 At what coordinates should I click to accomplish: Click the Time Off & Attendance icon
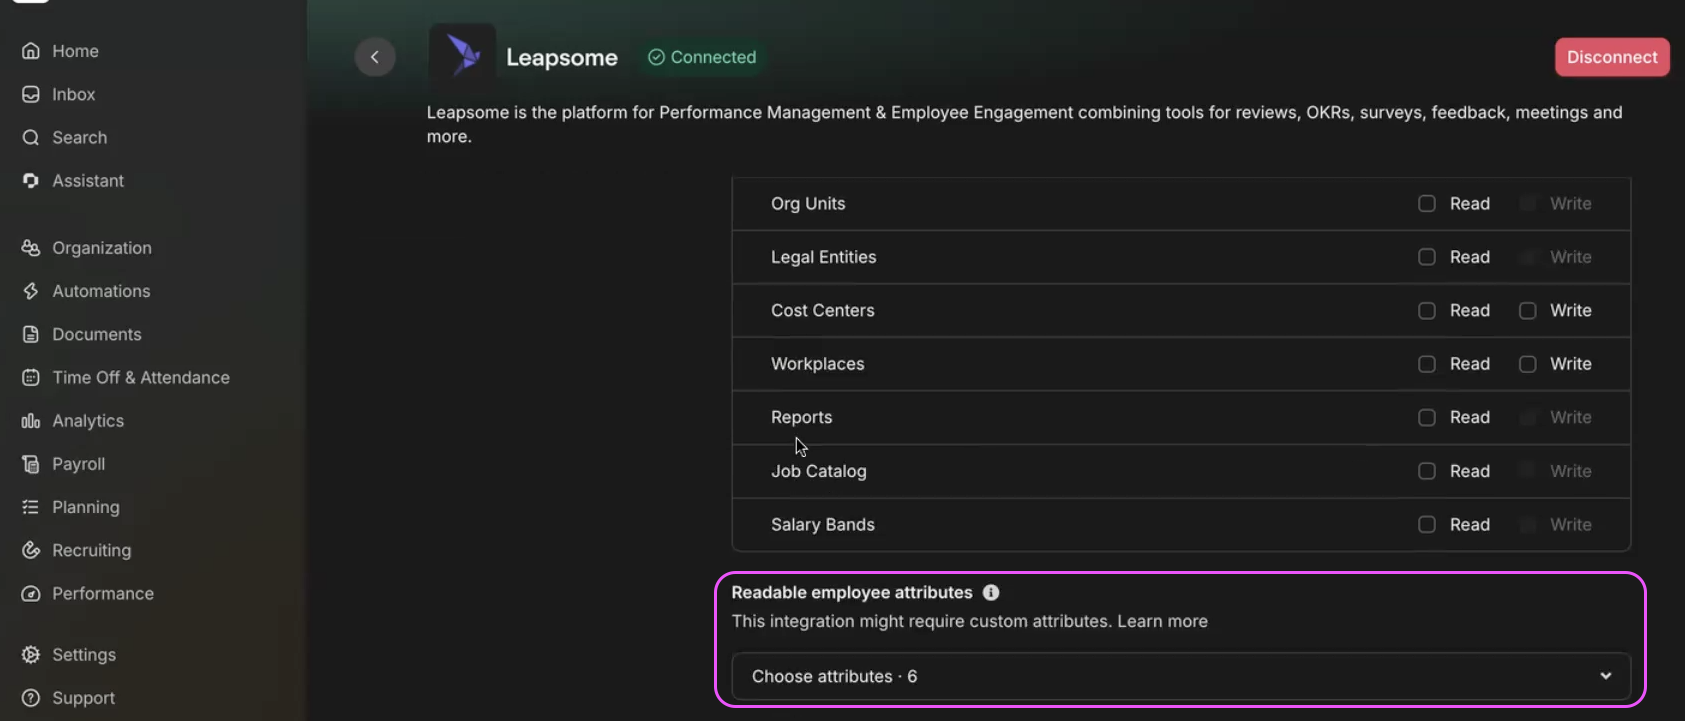(x=31, y=377)
